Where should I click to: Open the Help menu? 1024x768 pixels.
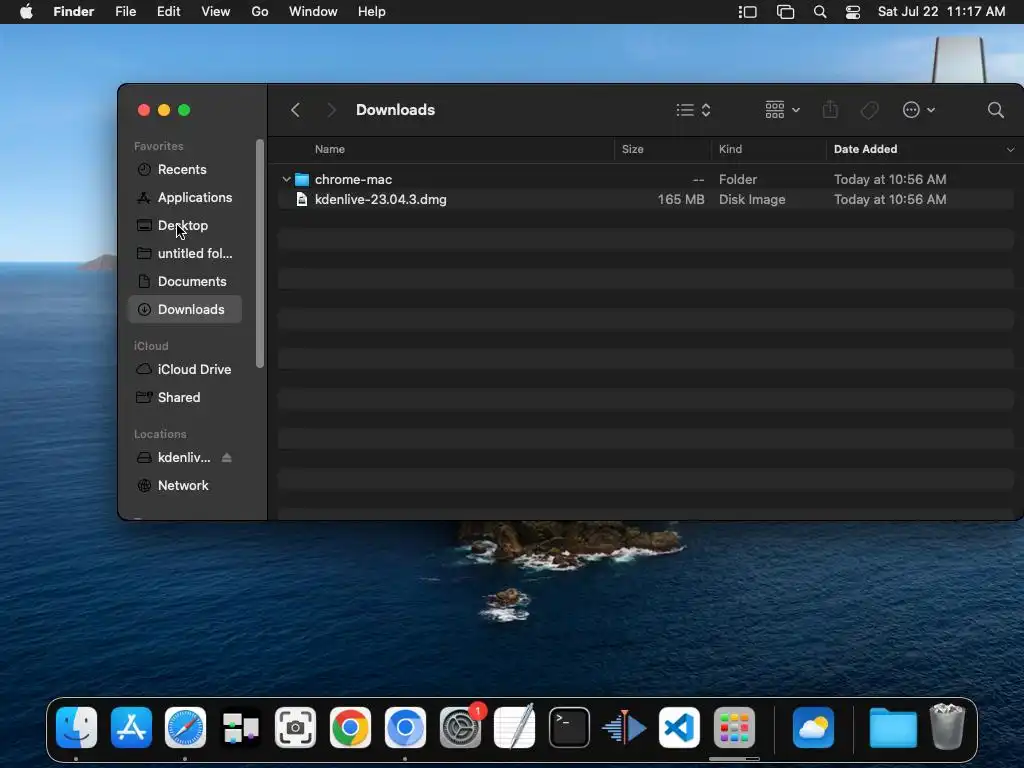click(x=372, y=12)
